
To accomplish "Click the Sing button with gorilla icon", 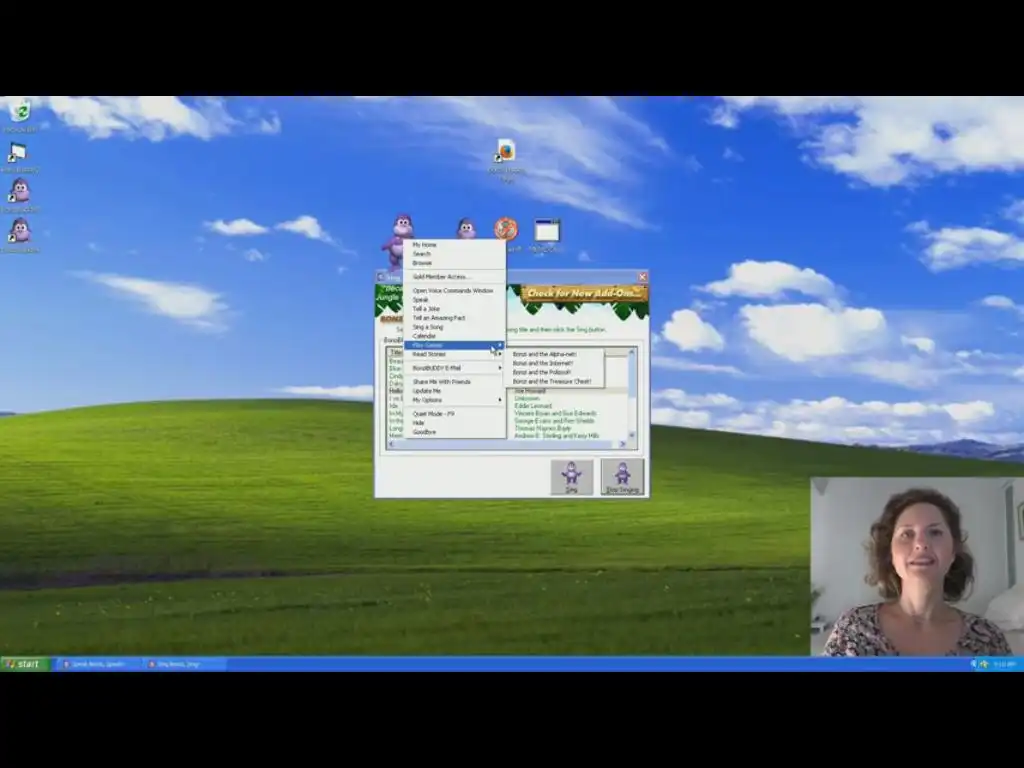I will click(571, 477).
